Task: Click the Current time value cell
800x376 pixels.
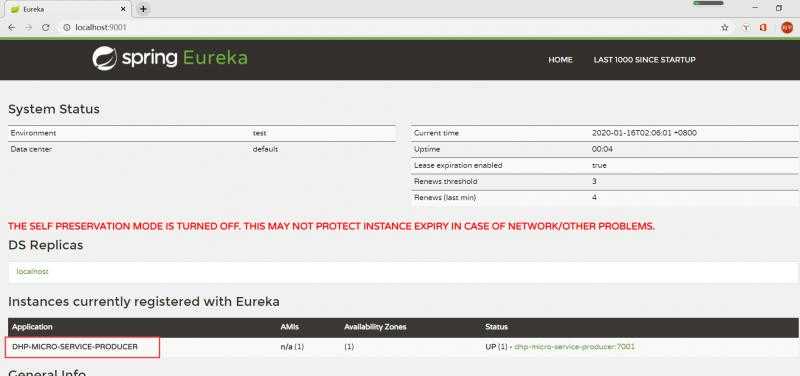Action: click(644, 133)
